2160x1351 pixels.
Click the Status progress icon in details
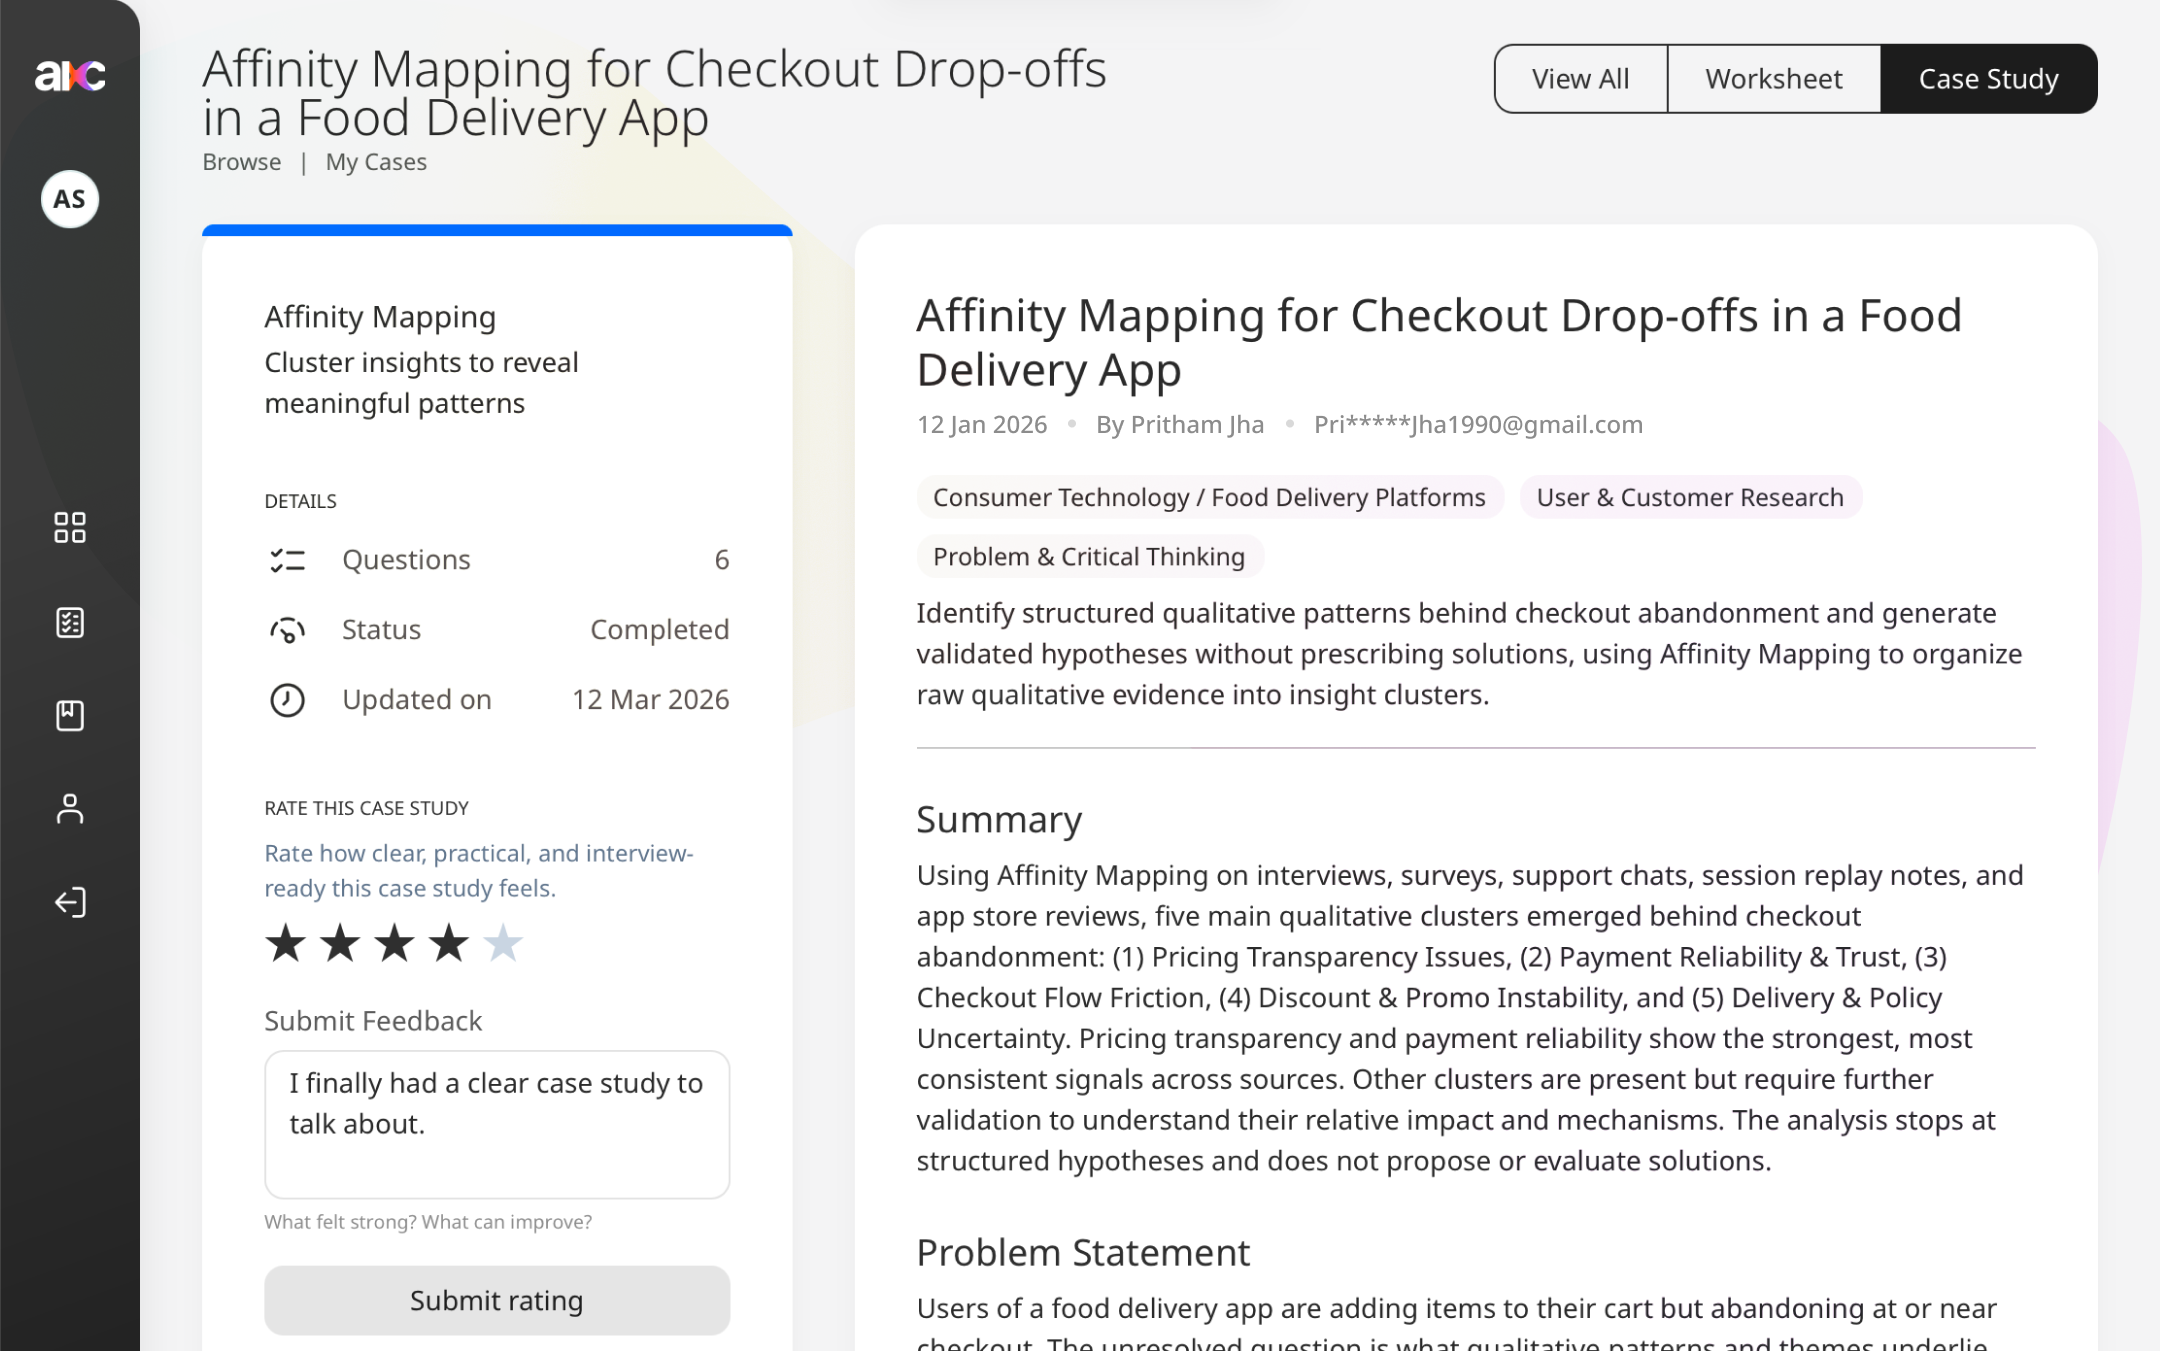[x=287, y=630]
